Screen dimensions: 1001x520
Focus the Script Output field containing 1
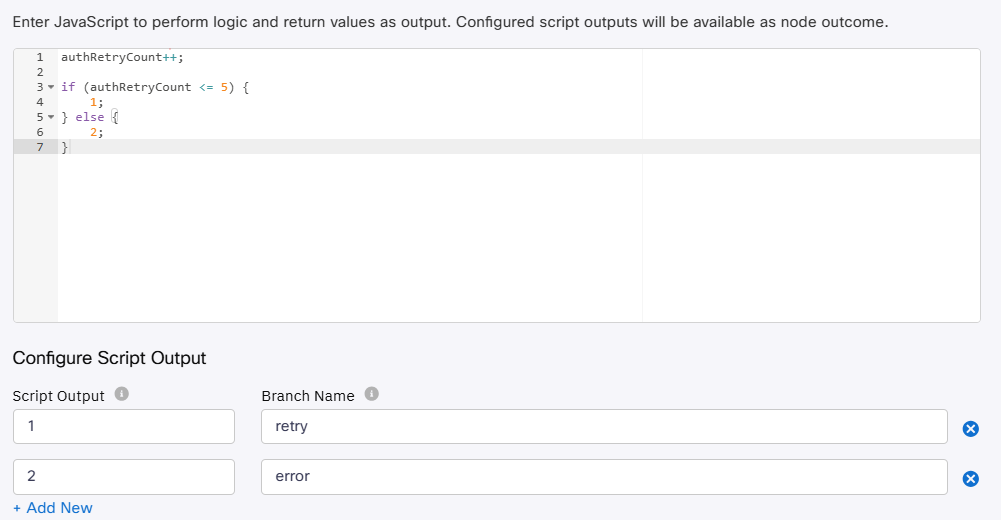[124, 427]
